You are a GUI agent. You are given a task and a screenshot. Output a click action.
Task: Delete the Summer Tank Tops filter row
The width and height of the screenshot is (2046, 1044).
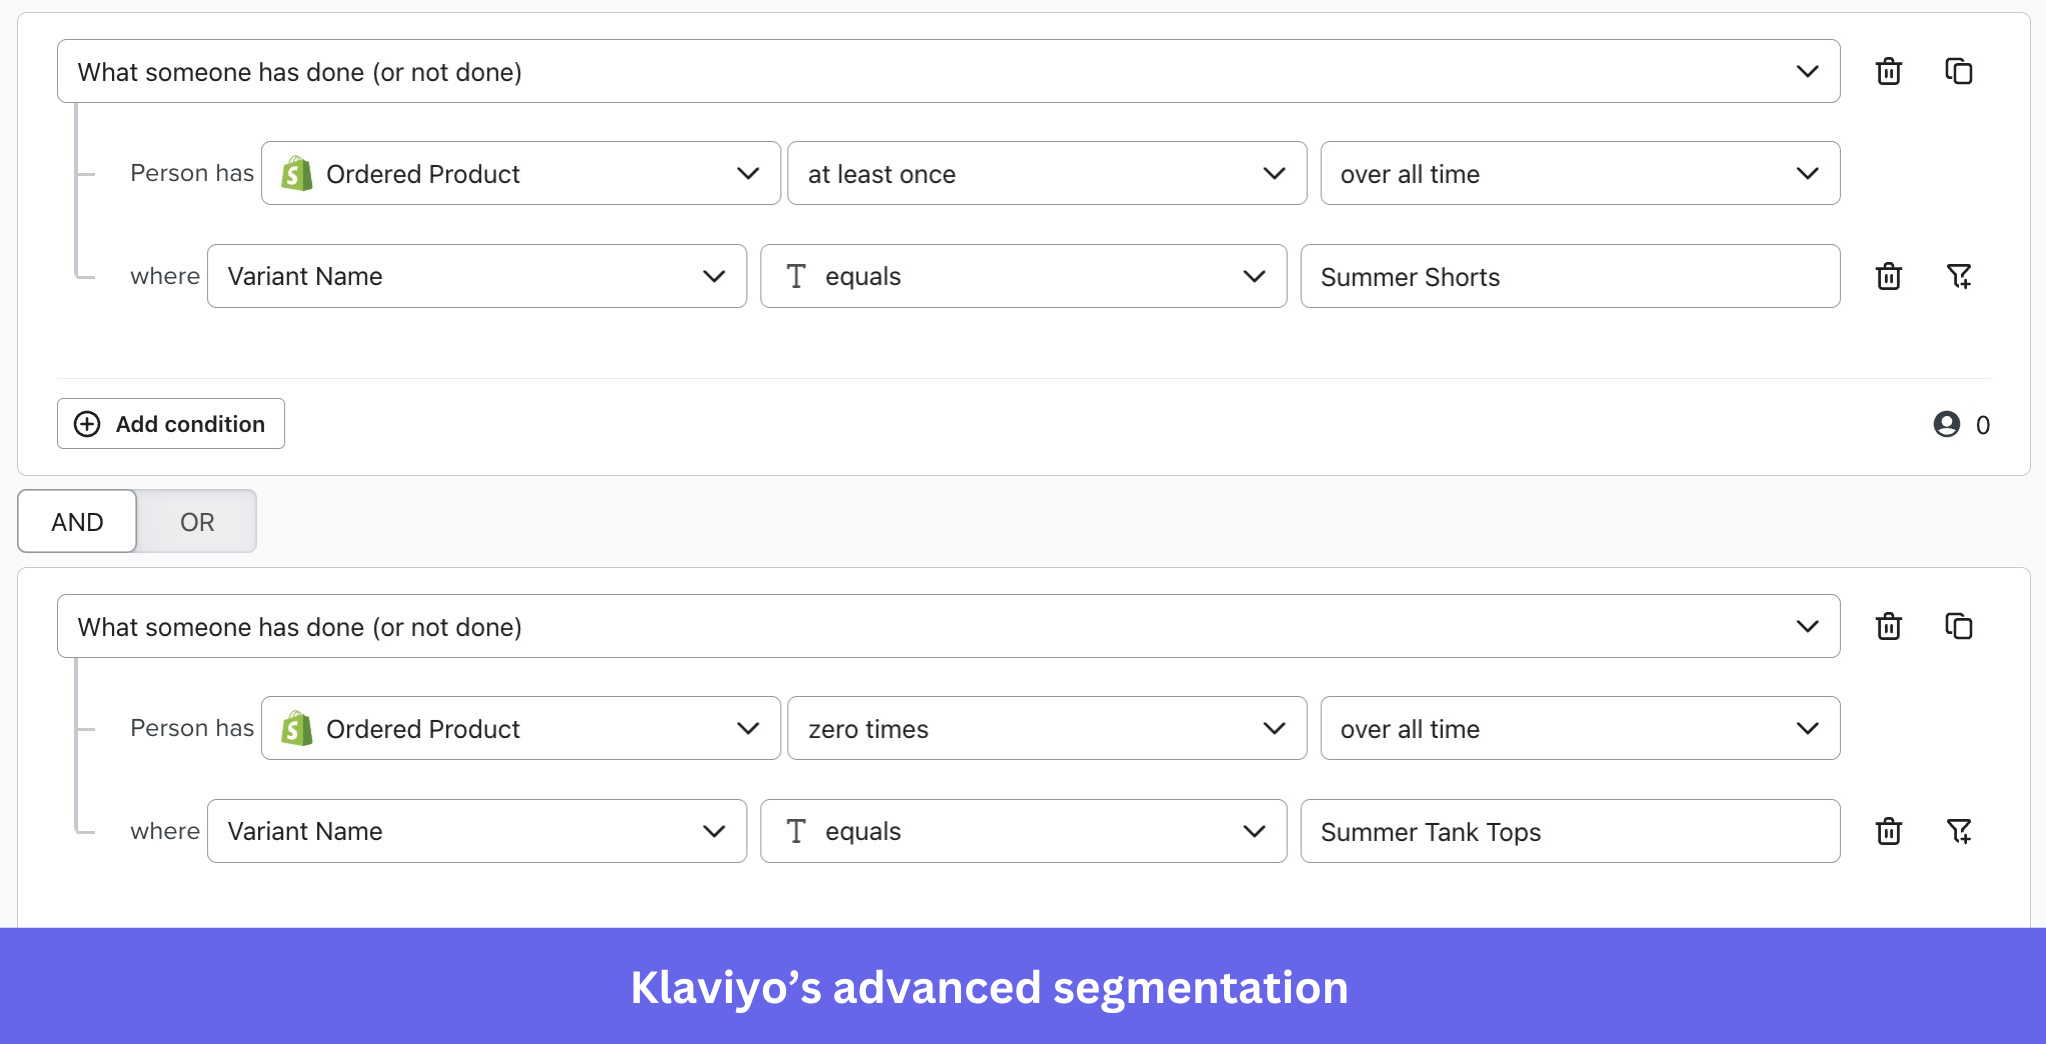(1888, 831)
